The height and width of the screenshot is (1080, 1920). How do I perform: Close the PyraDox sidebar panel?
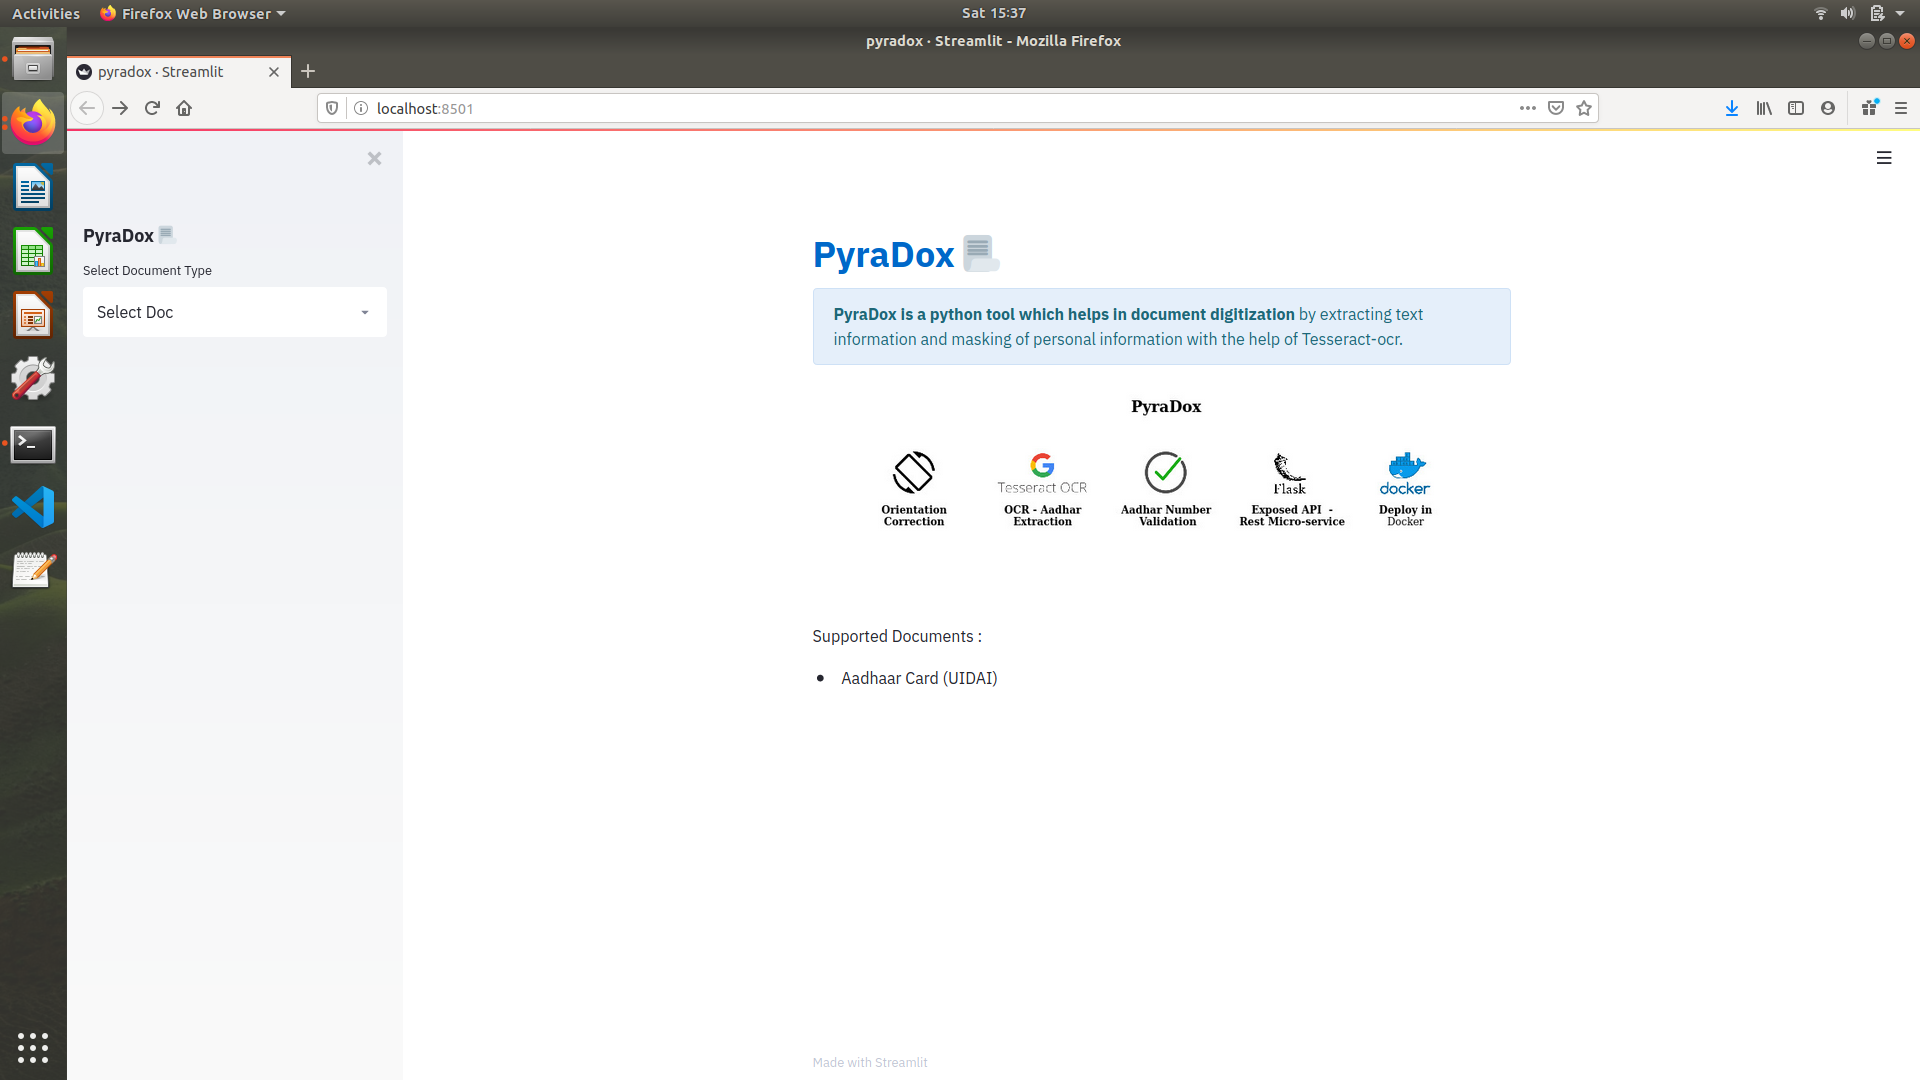point(374,158)
